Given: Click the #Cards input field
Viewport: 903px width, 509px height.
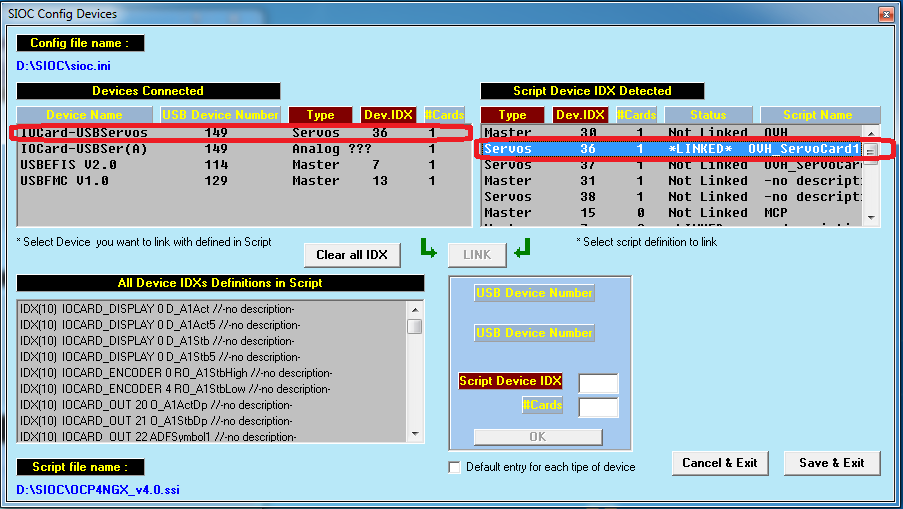Looking at the screenshot, I should point(598,406).
